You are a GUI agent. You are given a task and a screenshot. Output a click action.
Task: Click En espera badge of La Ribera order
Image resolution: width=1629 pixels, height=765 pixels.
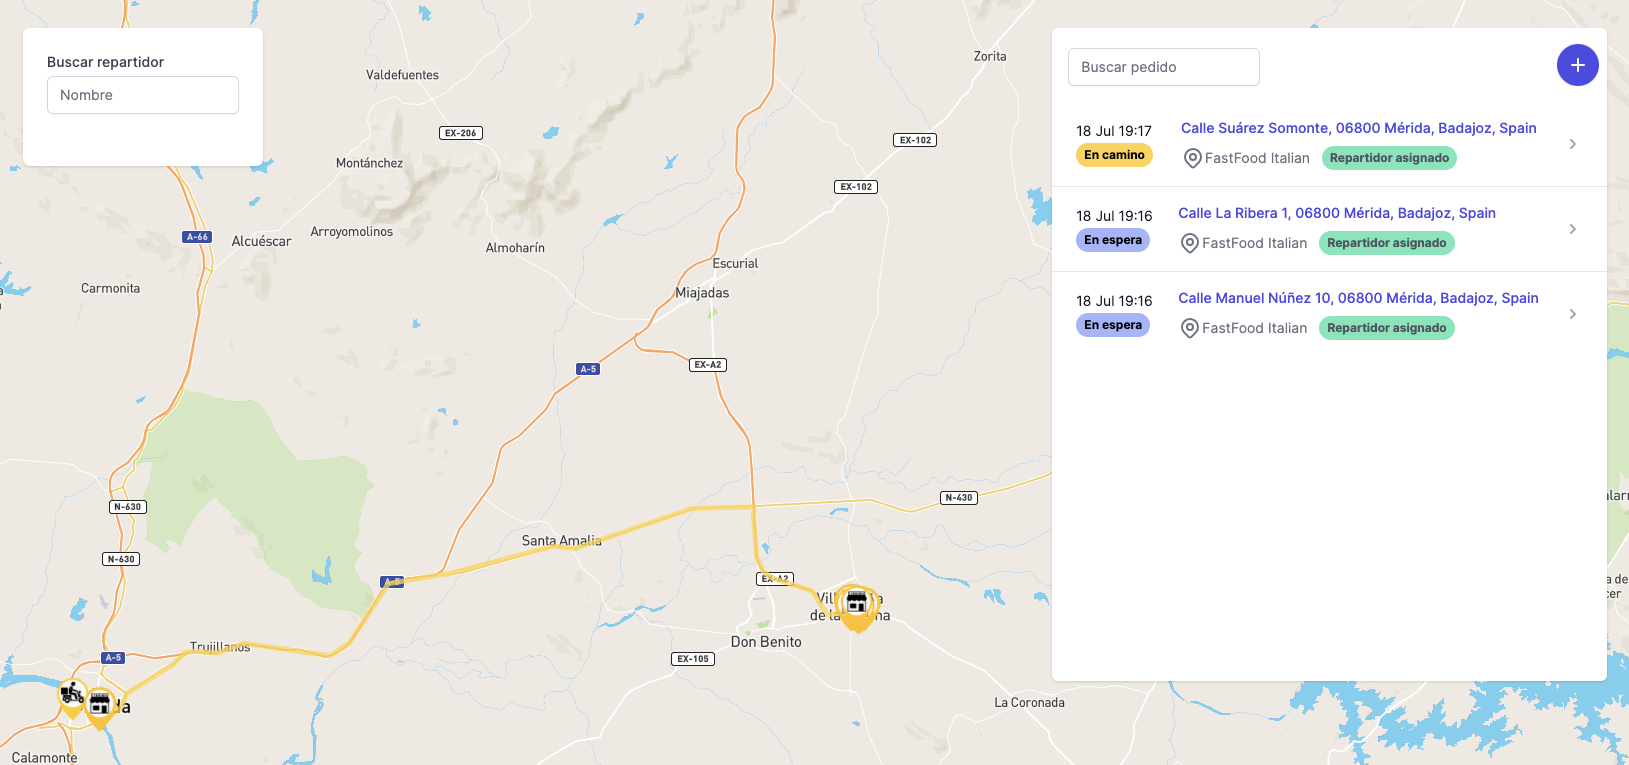tap(1113, 240)
